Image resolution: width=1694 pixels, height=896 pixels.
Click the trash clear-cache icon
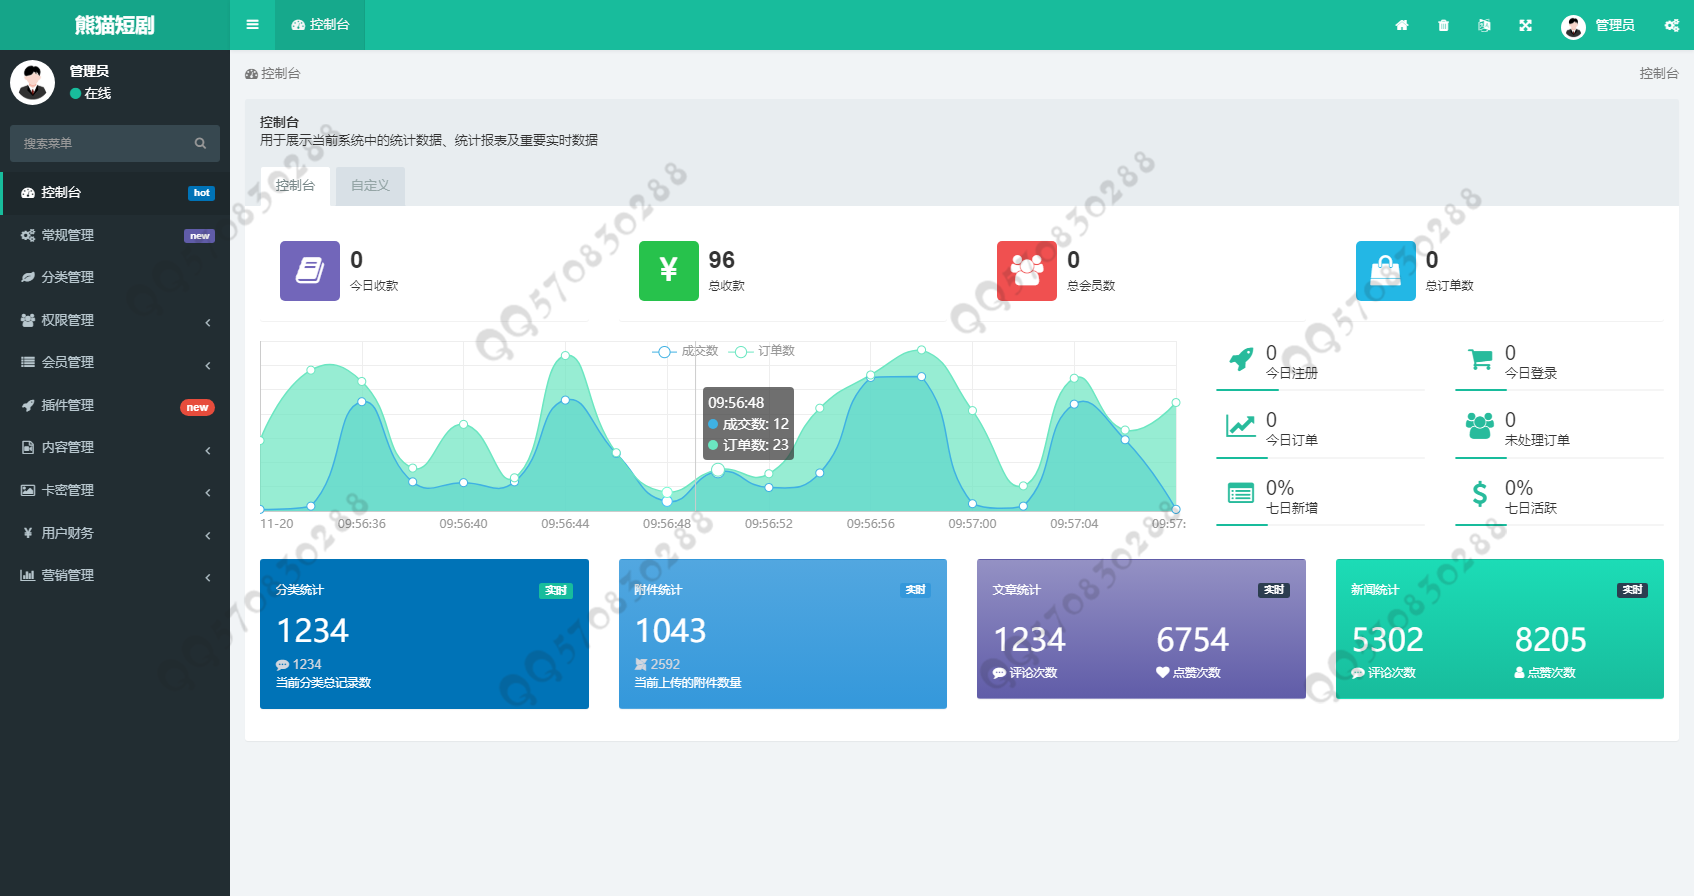[1443, 26]
